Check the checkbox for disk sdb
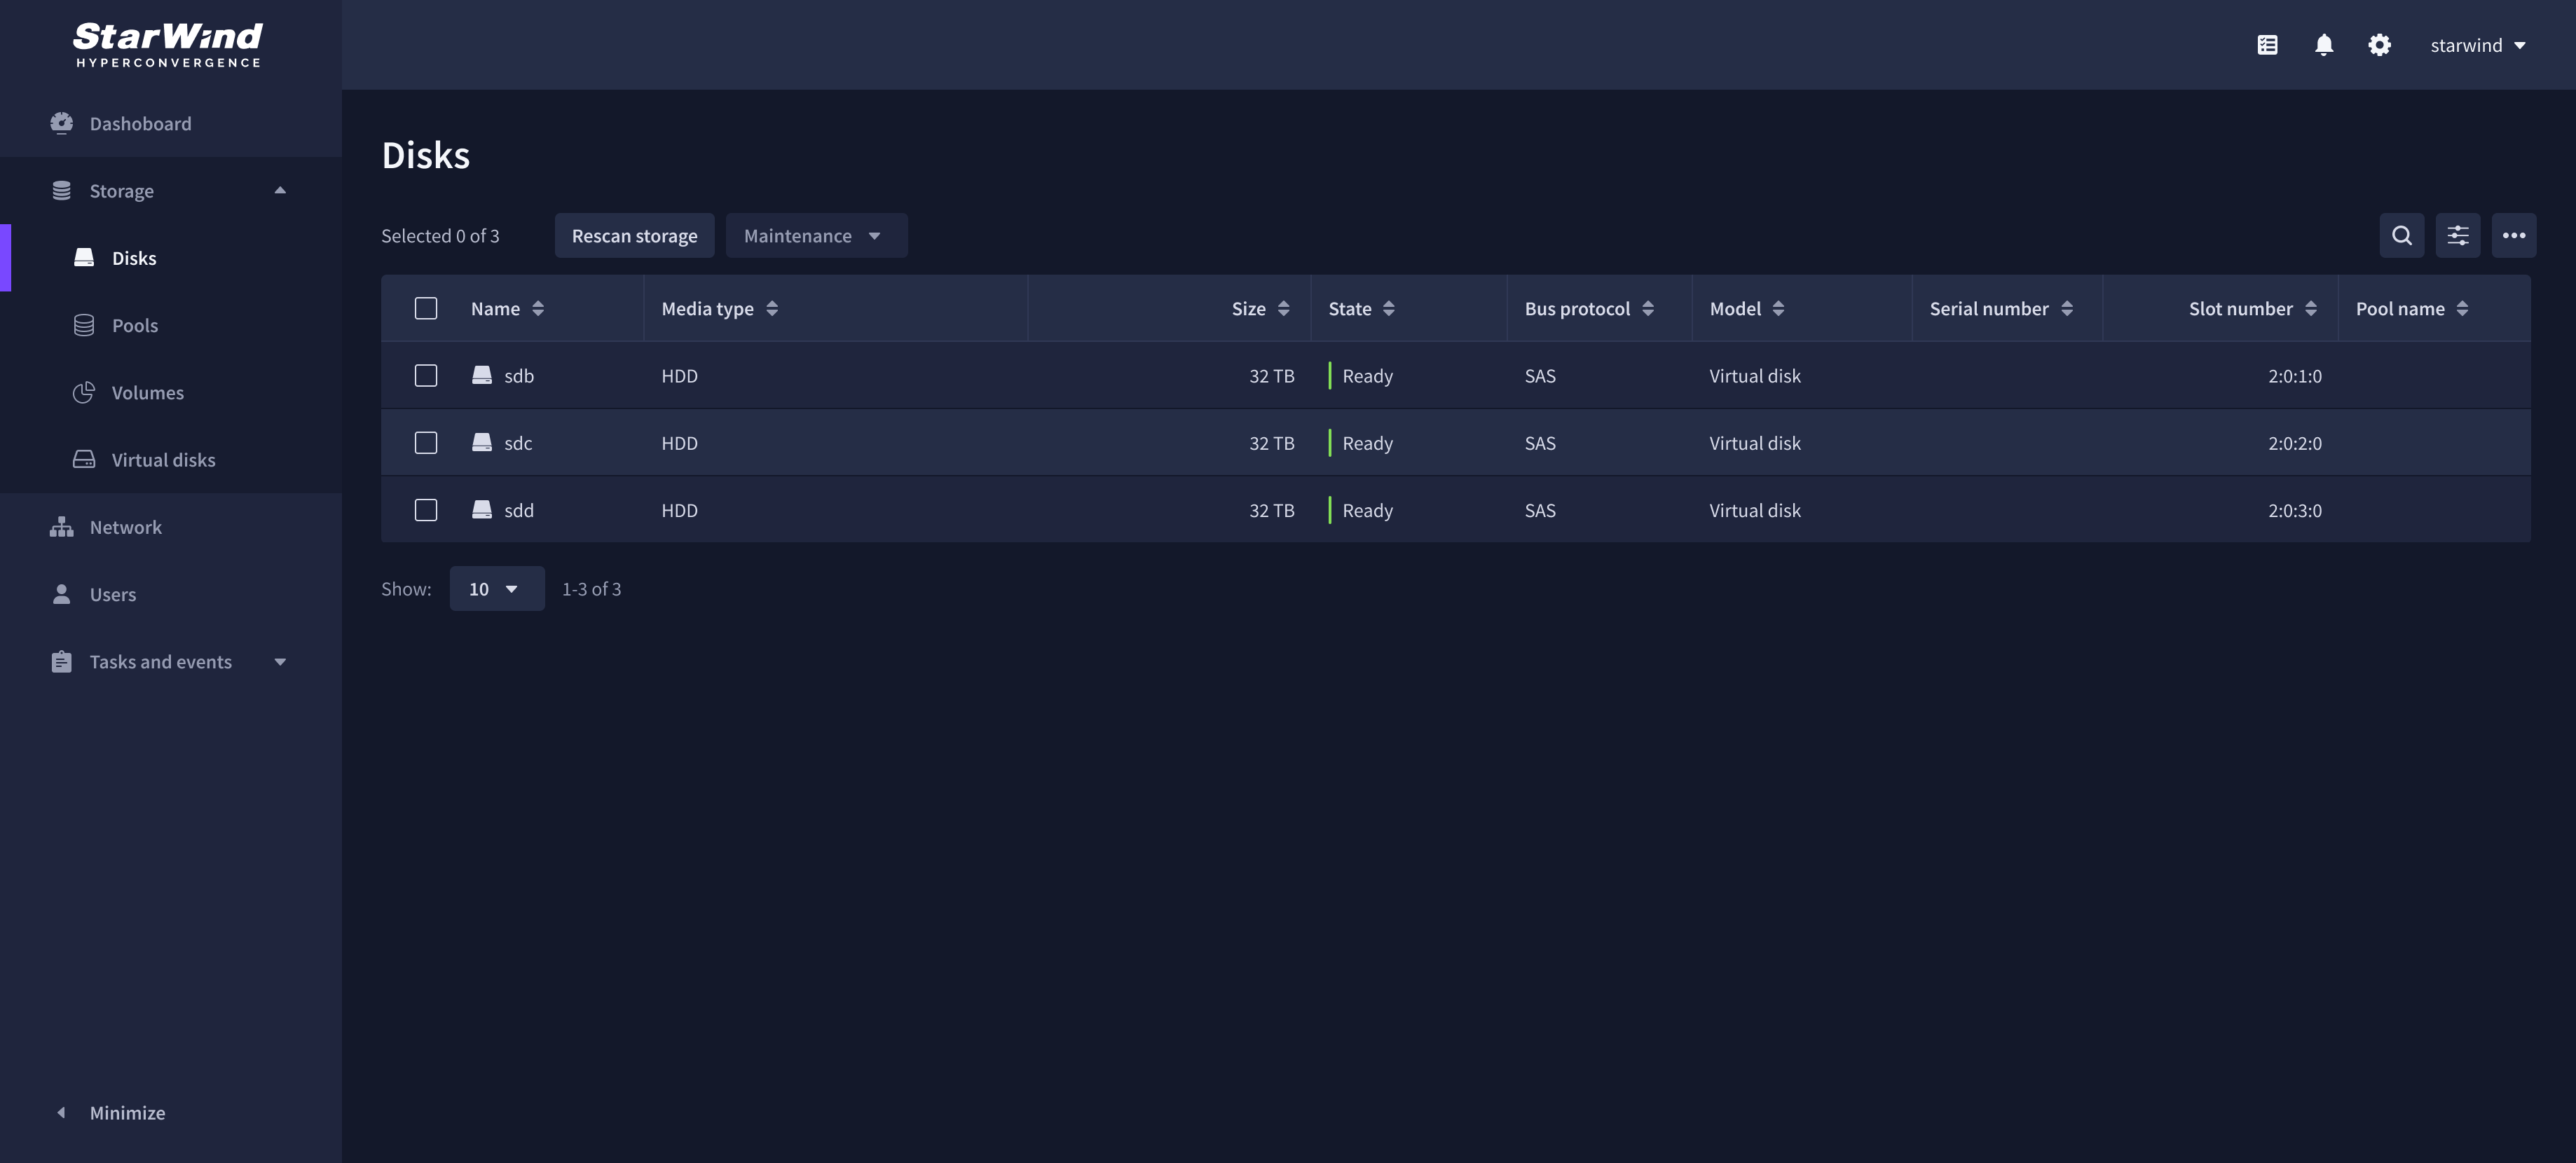 coord(426,375)
